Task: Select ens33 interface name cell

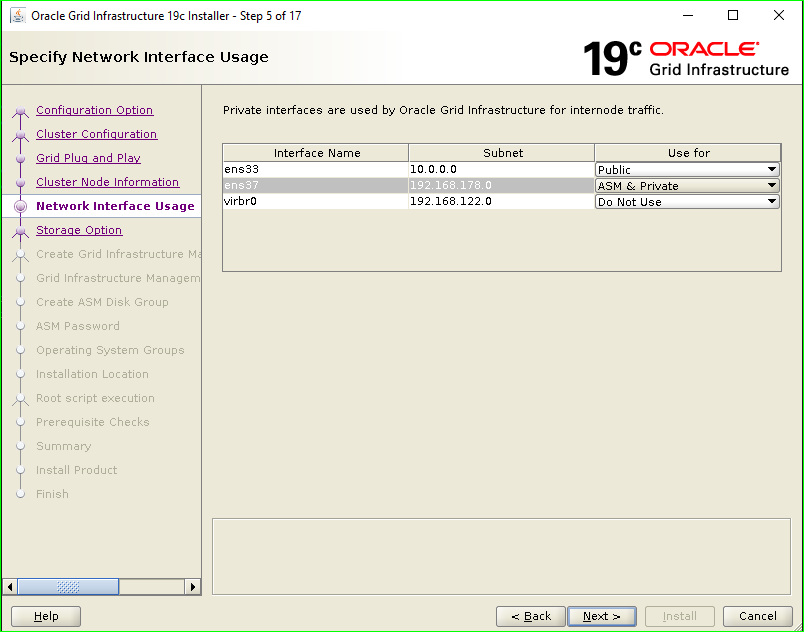Action: (x=315, y=169)
